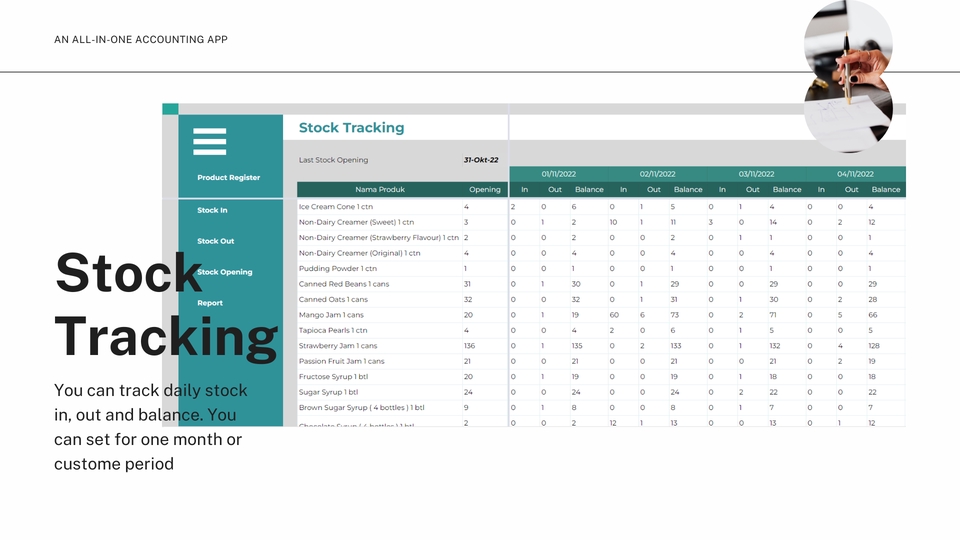This screenshot has width=960, height=540.
Task: Select Mango Jam 1 cans product
Action: [x=331, y=315]
